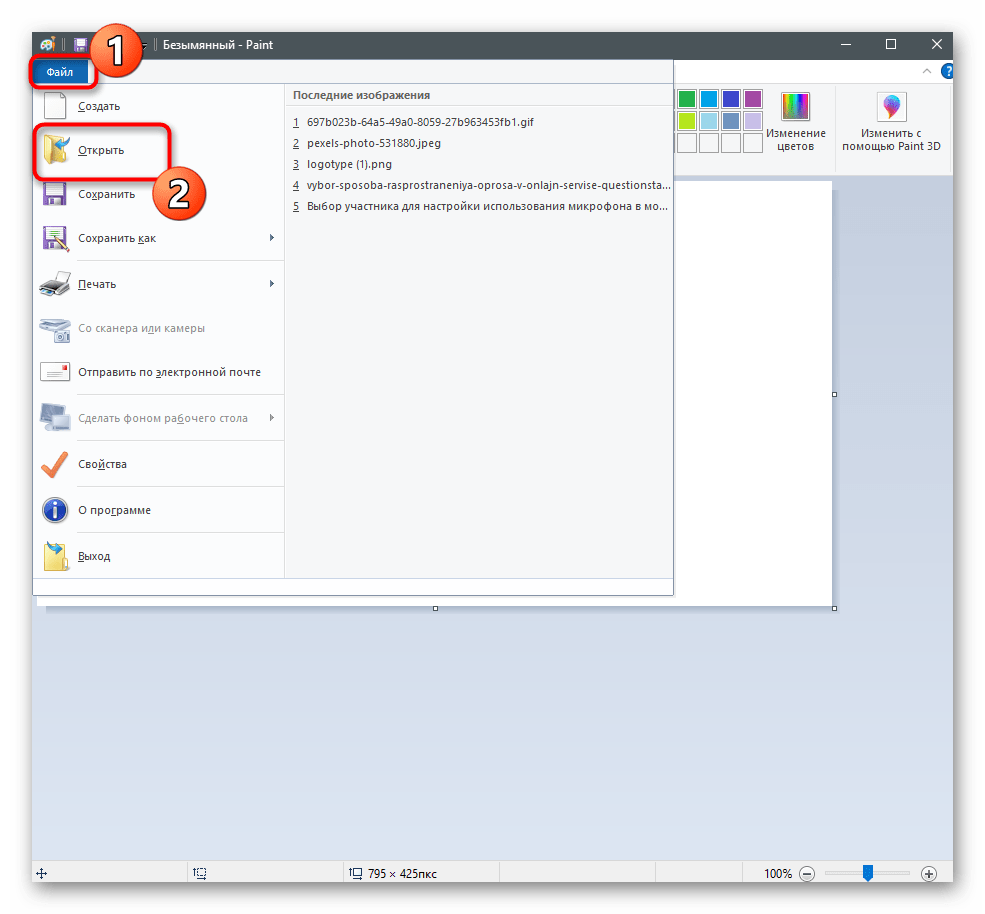Click the Открыть (Open) folder icon
The width and height of the screenshot is (985, 914).
point(56,150)
